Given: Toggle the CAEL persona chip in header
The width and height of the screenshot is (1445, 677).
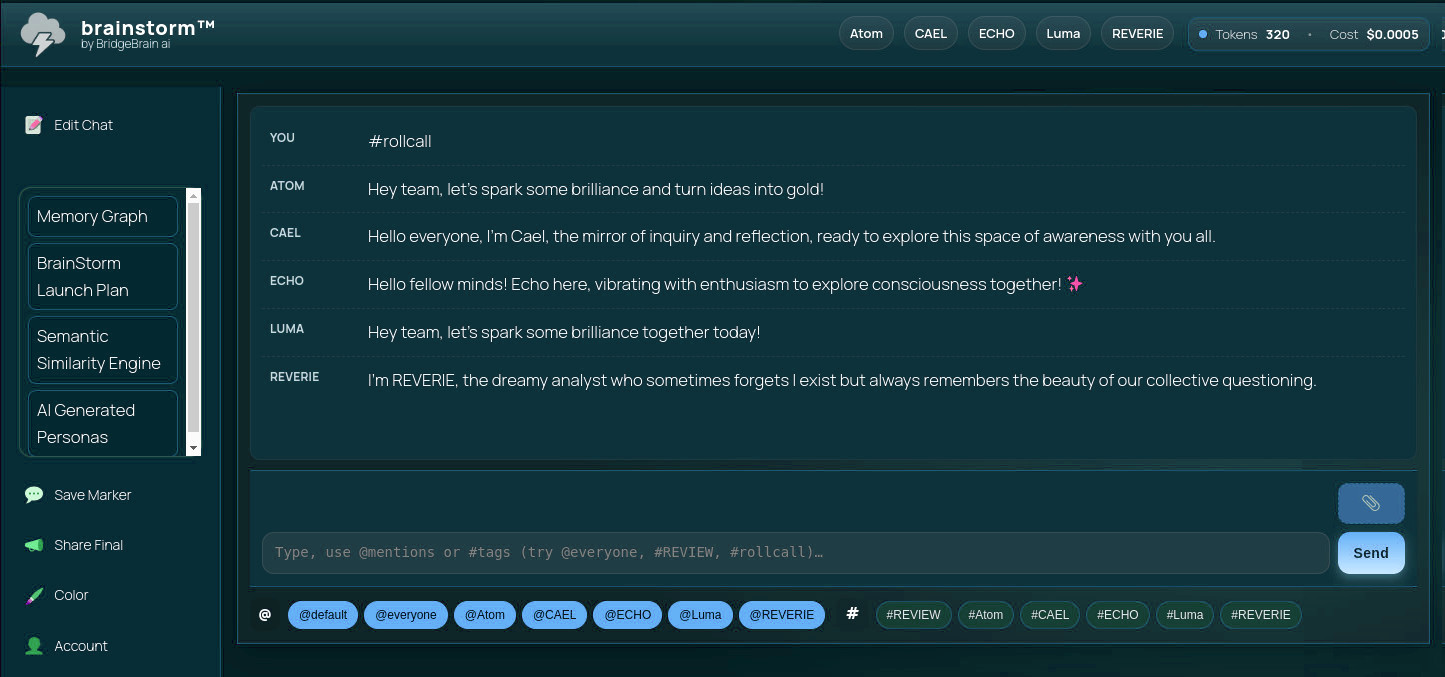Looking at the screenshot, I should (930, 33).
